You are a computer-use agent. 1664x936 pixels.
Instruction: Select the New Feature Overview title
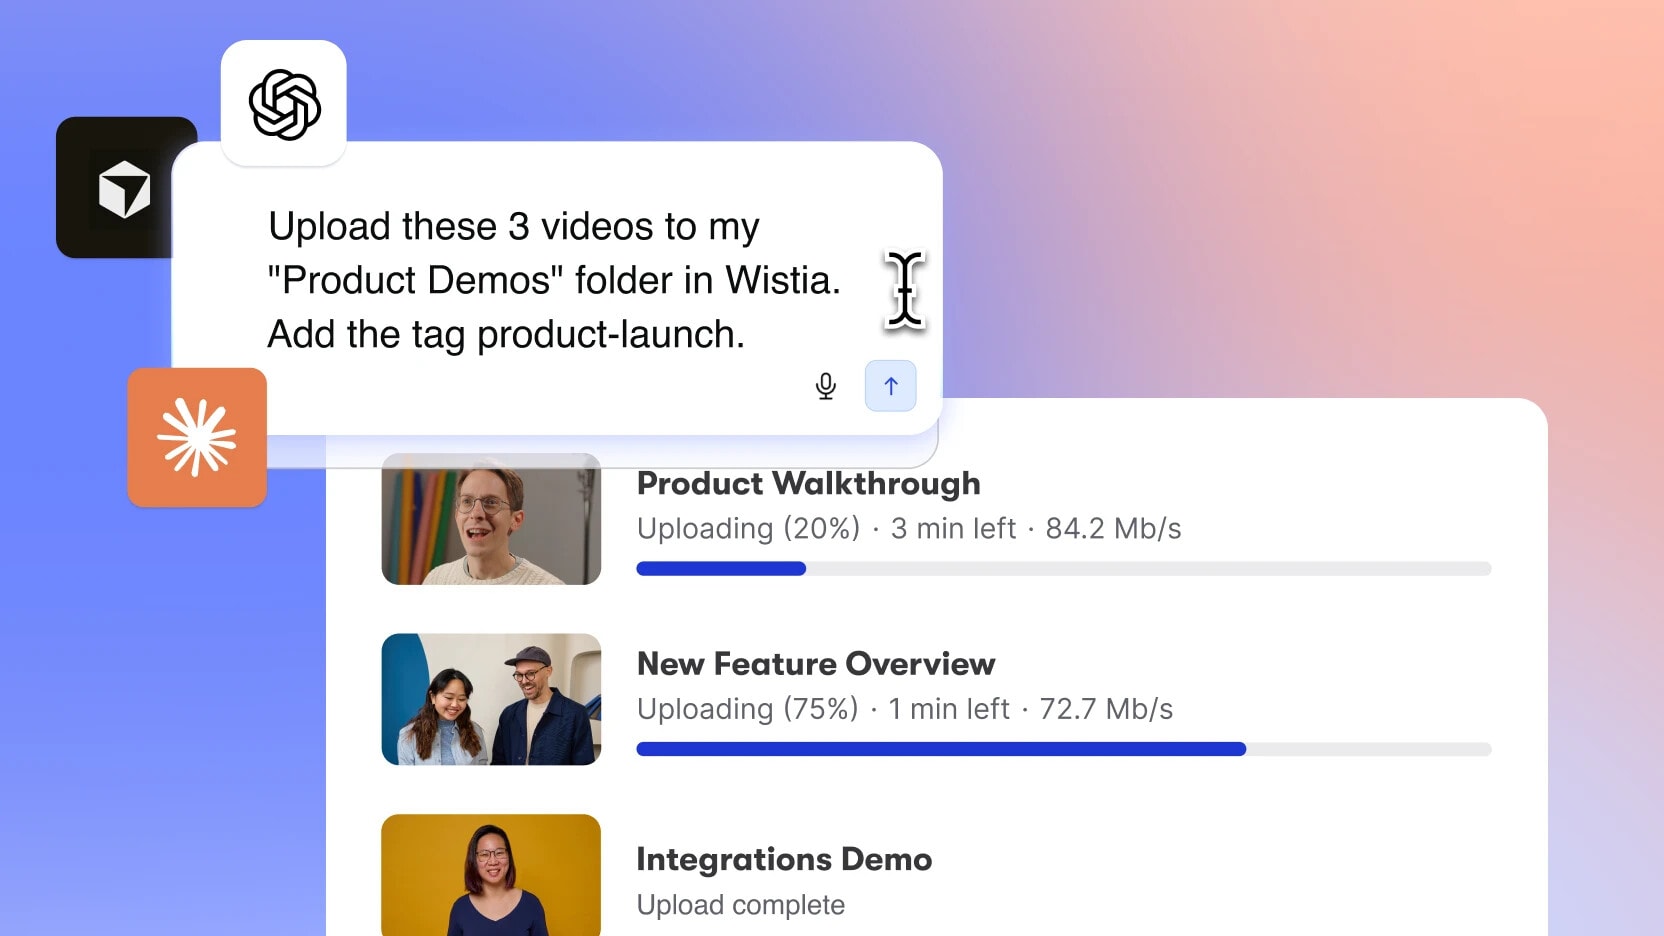click(816, 664)
